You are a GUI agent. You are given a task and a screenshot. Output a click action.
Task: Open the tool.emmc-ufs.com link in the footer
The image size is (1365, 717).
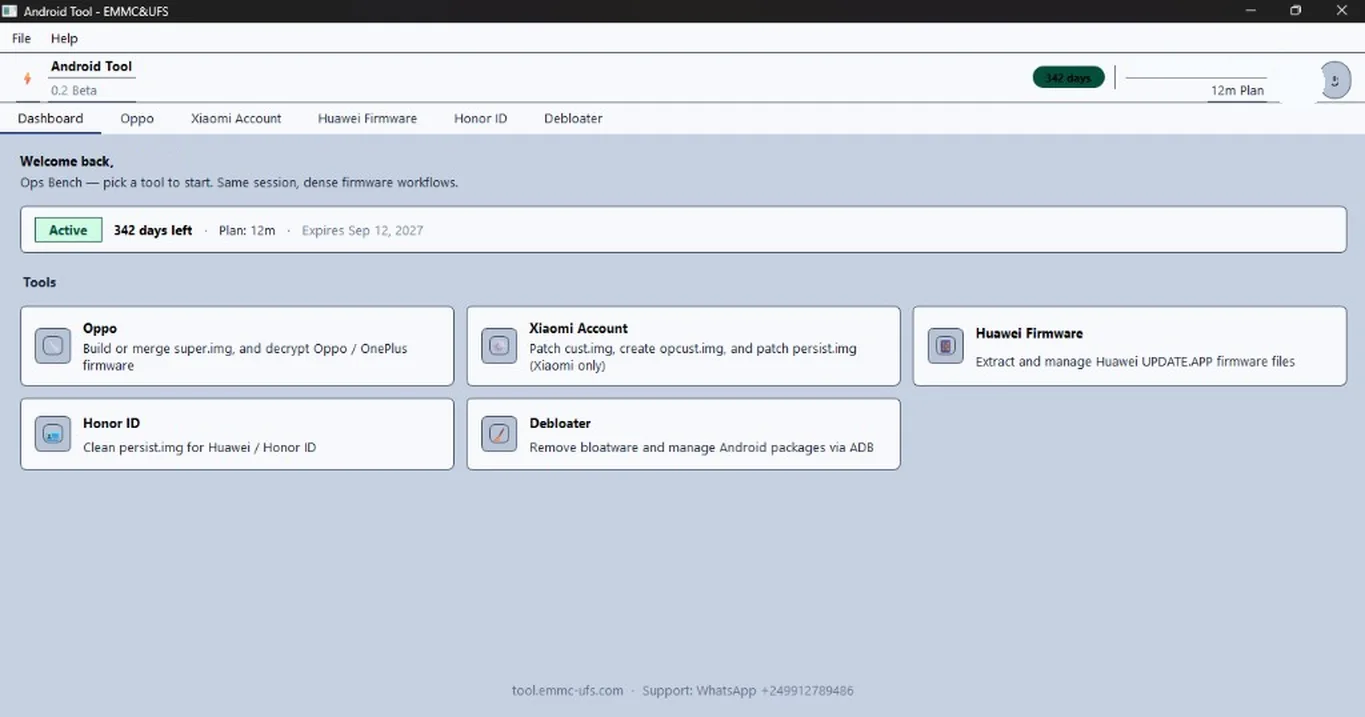pyautogui.click(x=567, y=690)
